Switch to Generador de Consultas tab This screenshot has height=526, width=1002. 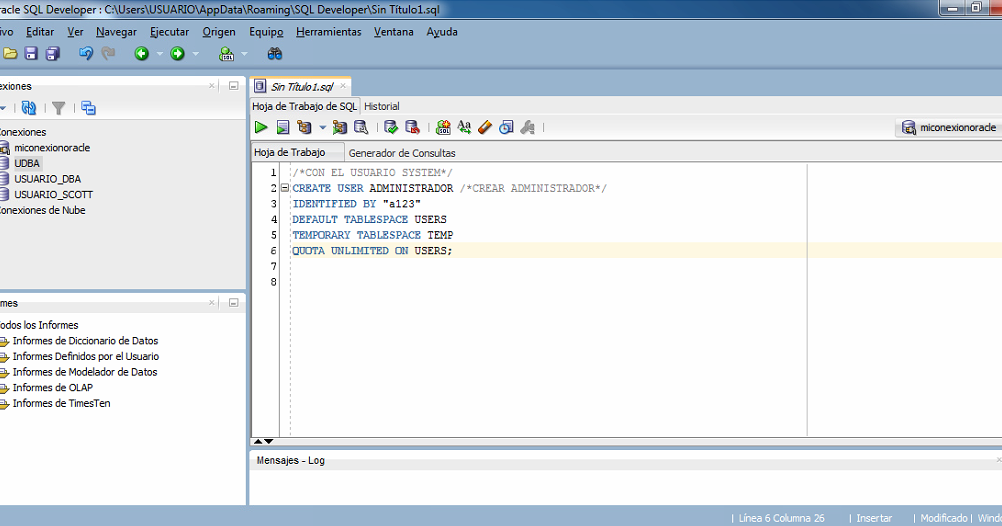(x=402, y=153)
